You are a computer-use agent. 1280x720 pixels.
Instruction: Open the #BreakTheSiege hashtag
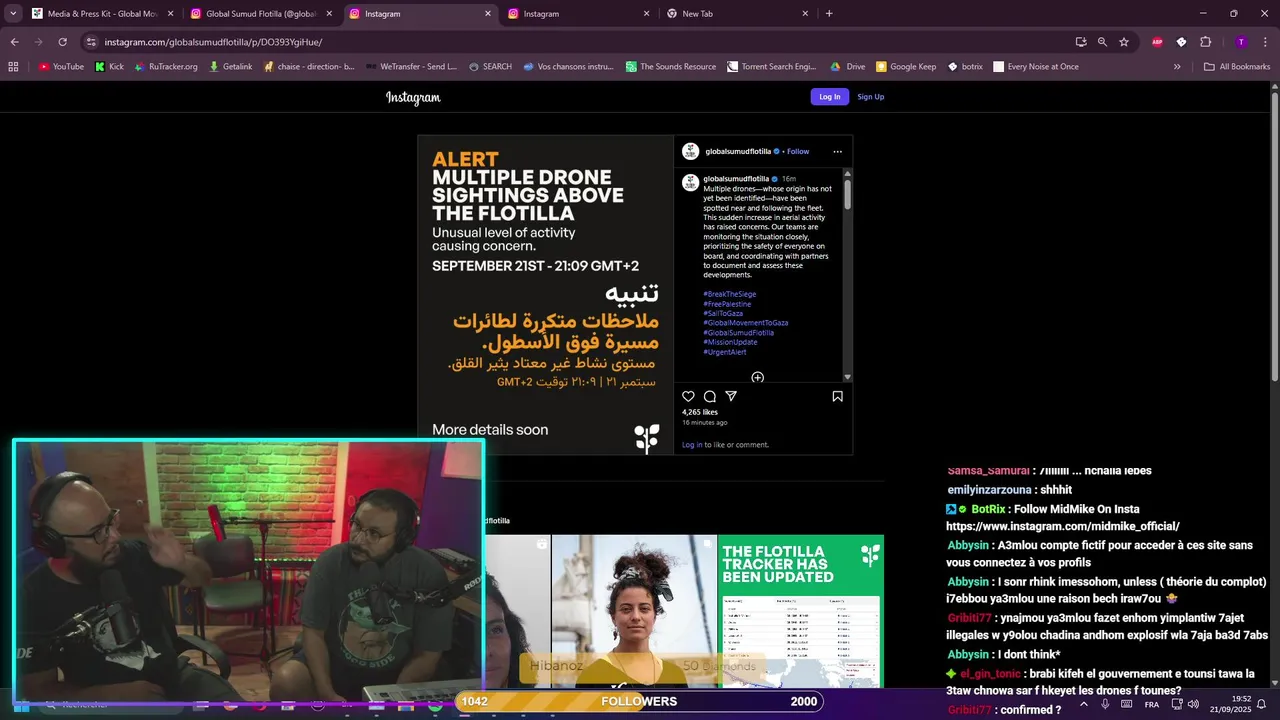coord(729,294)
